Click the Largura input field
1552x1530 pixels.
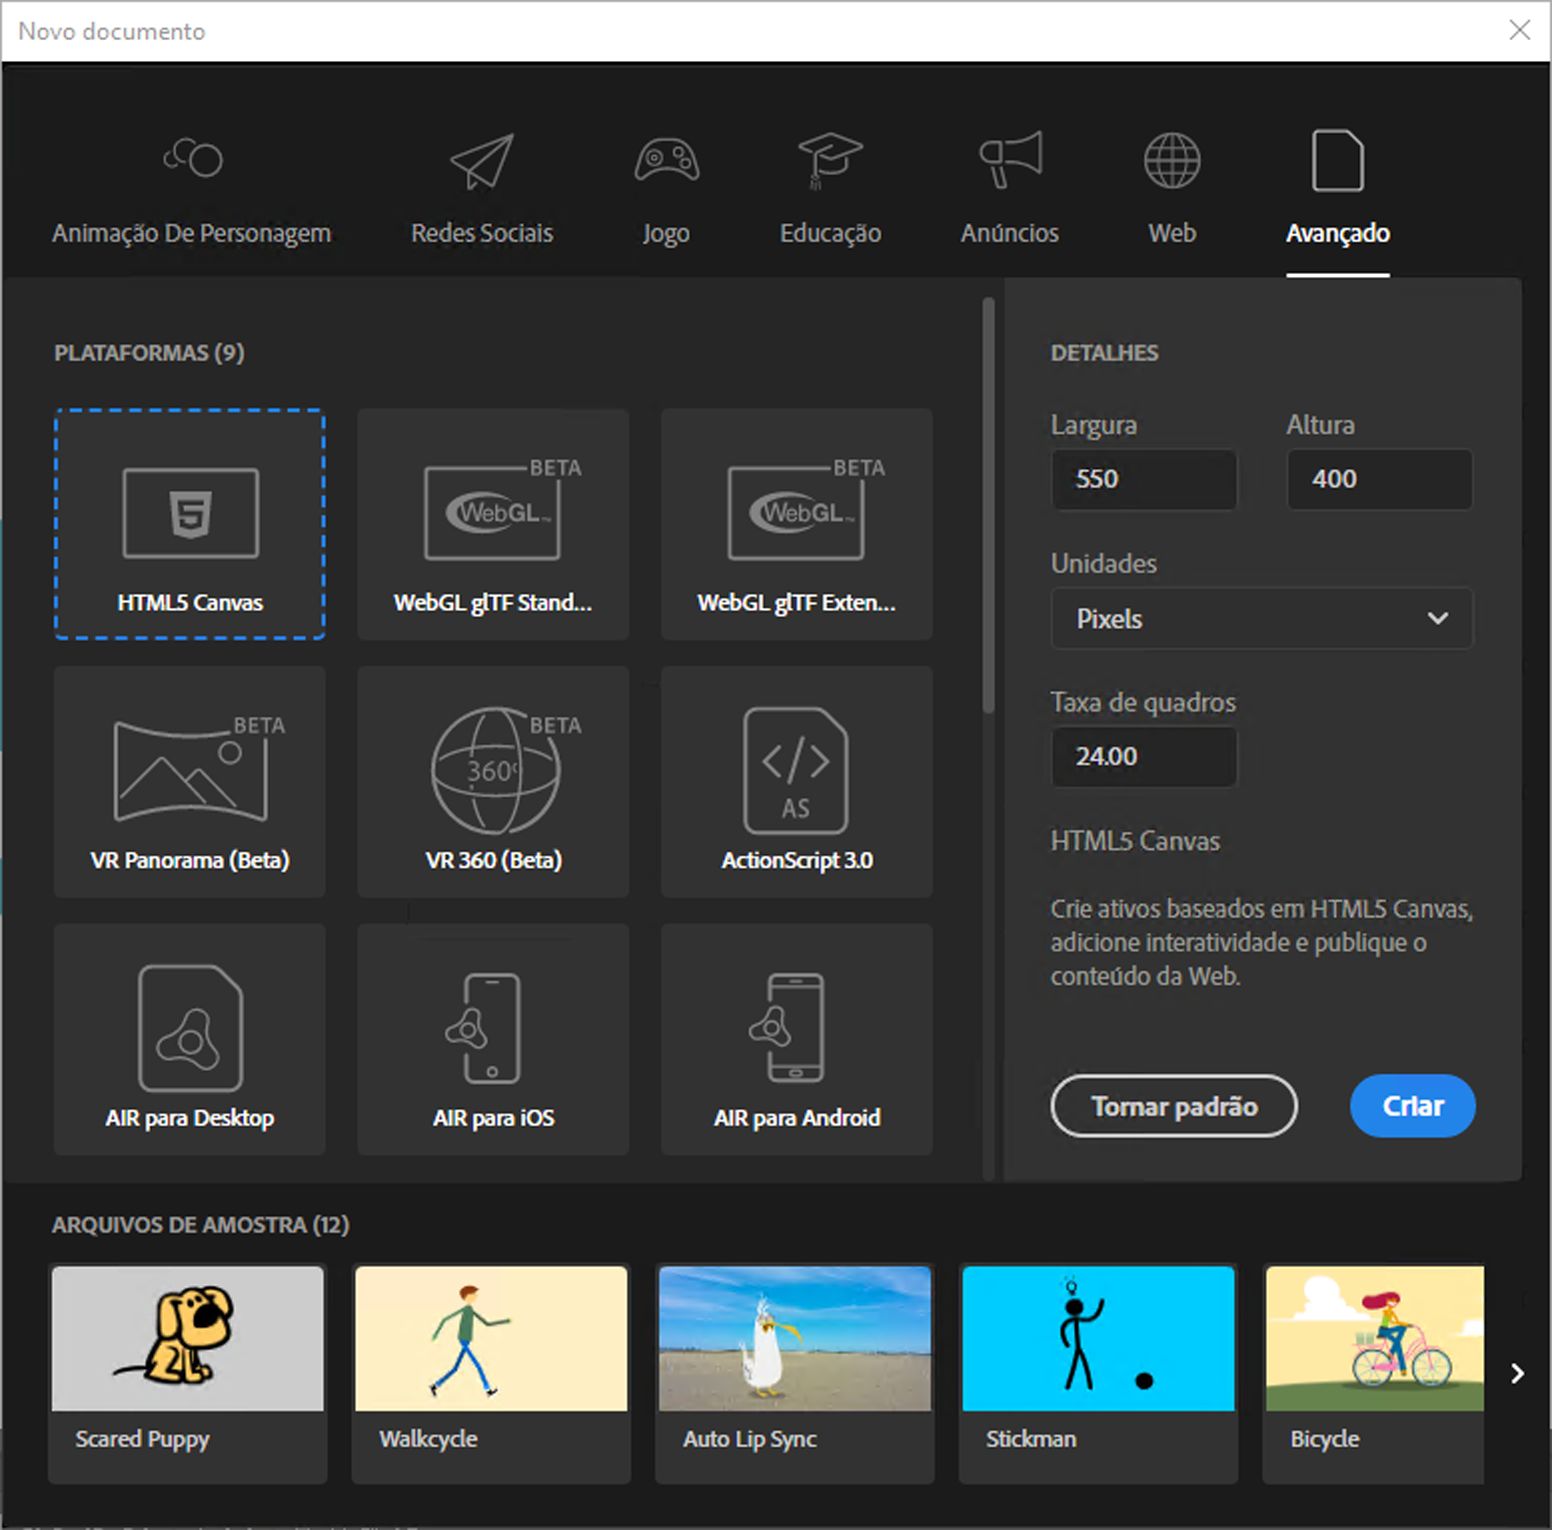click(1144, 479)
